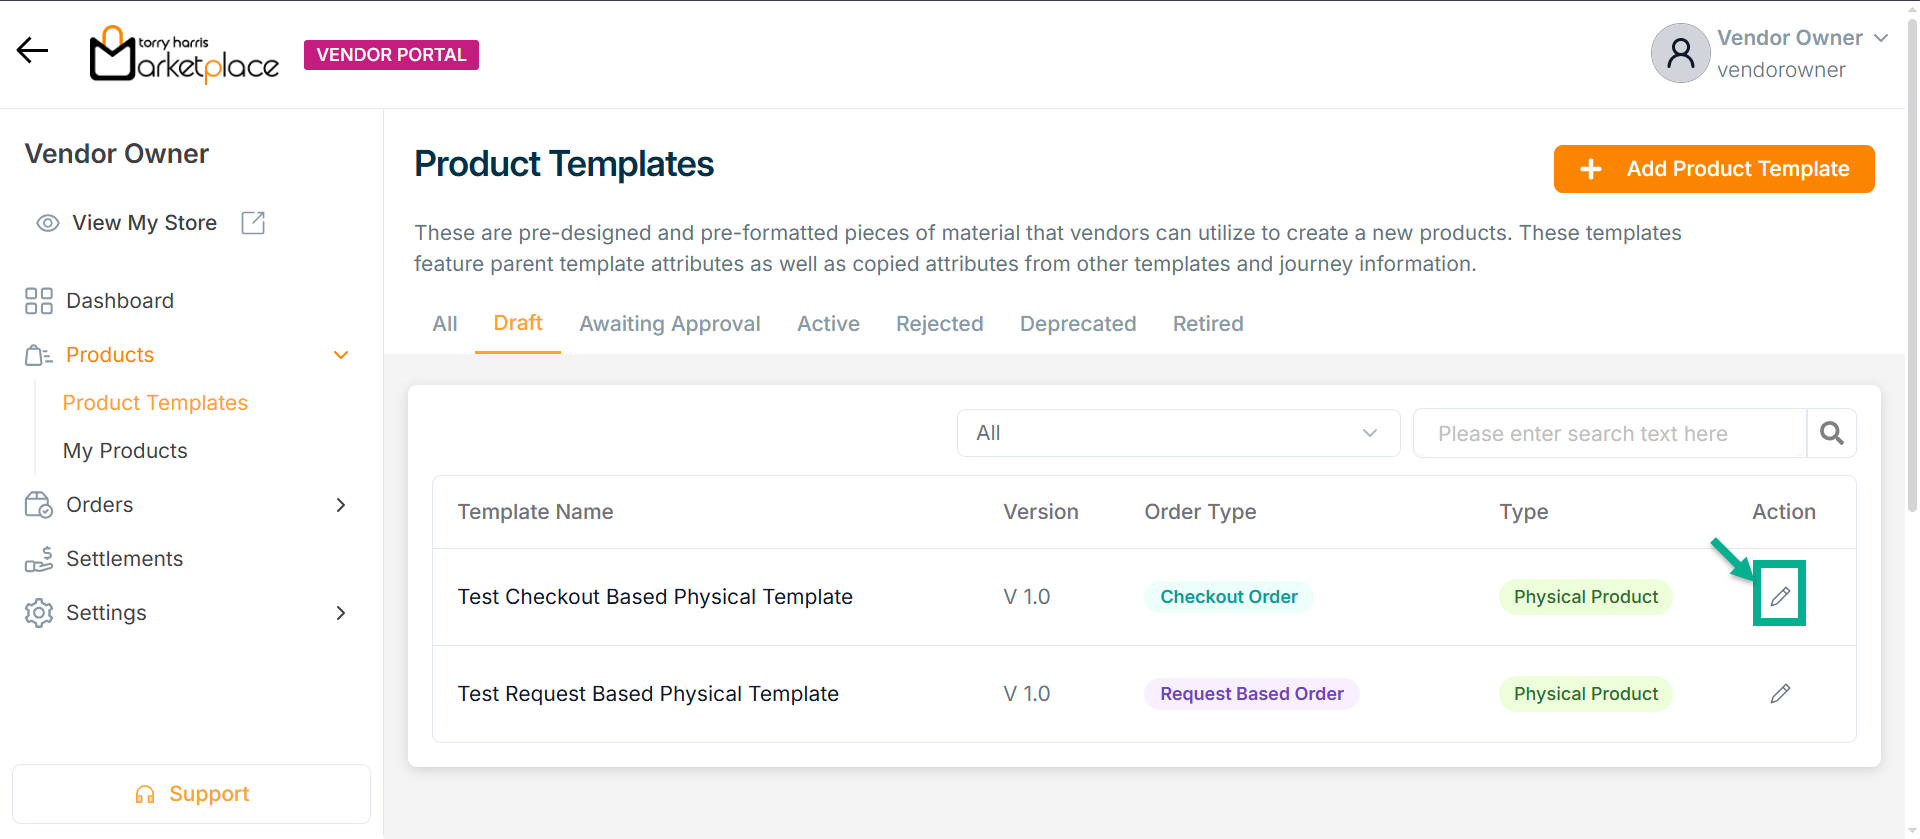Screen dimensions: 1920x839
Task: Open the Vendor Owner account dropdown
Action: (x=1880, y=38)
